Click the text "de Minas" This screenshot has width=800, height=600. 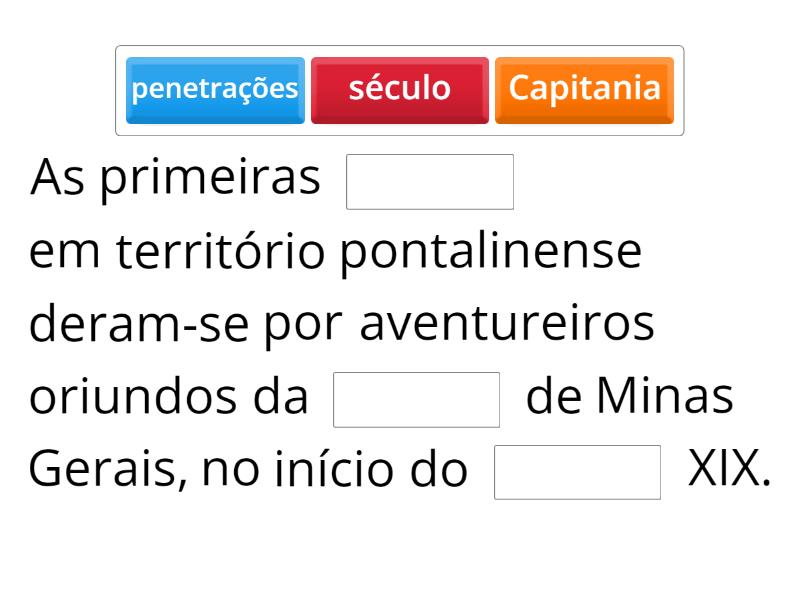pos(629,397)
